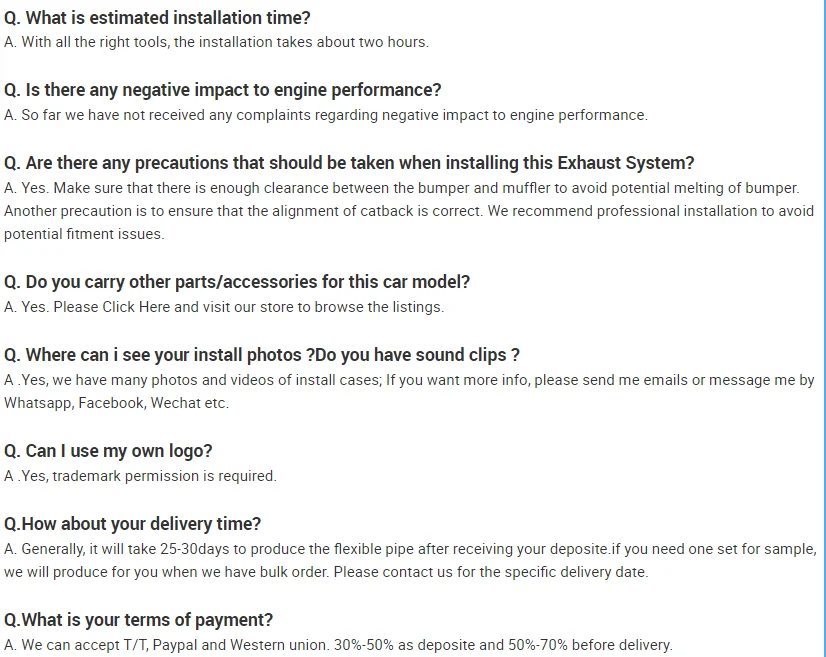Select the install photos and sound clips question
Image resolution: width=826 pixels, height=657 pixels.
pos(262,355)
